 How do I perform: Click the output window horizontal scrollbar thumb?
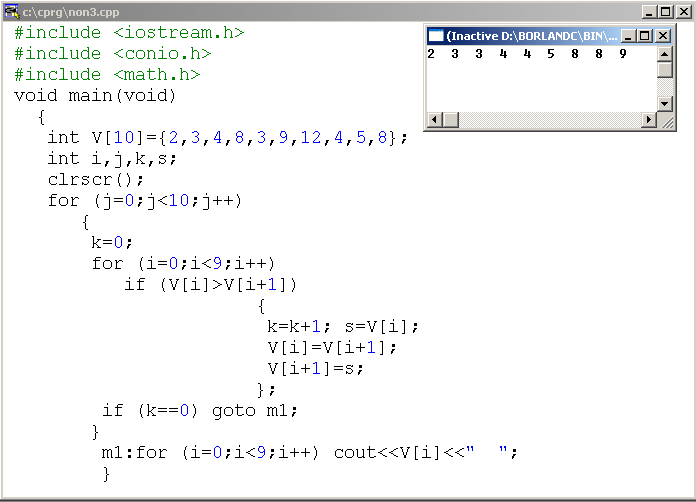pyautogui.click(x=451, y=120)
